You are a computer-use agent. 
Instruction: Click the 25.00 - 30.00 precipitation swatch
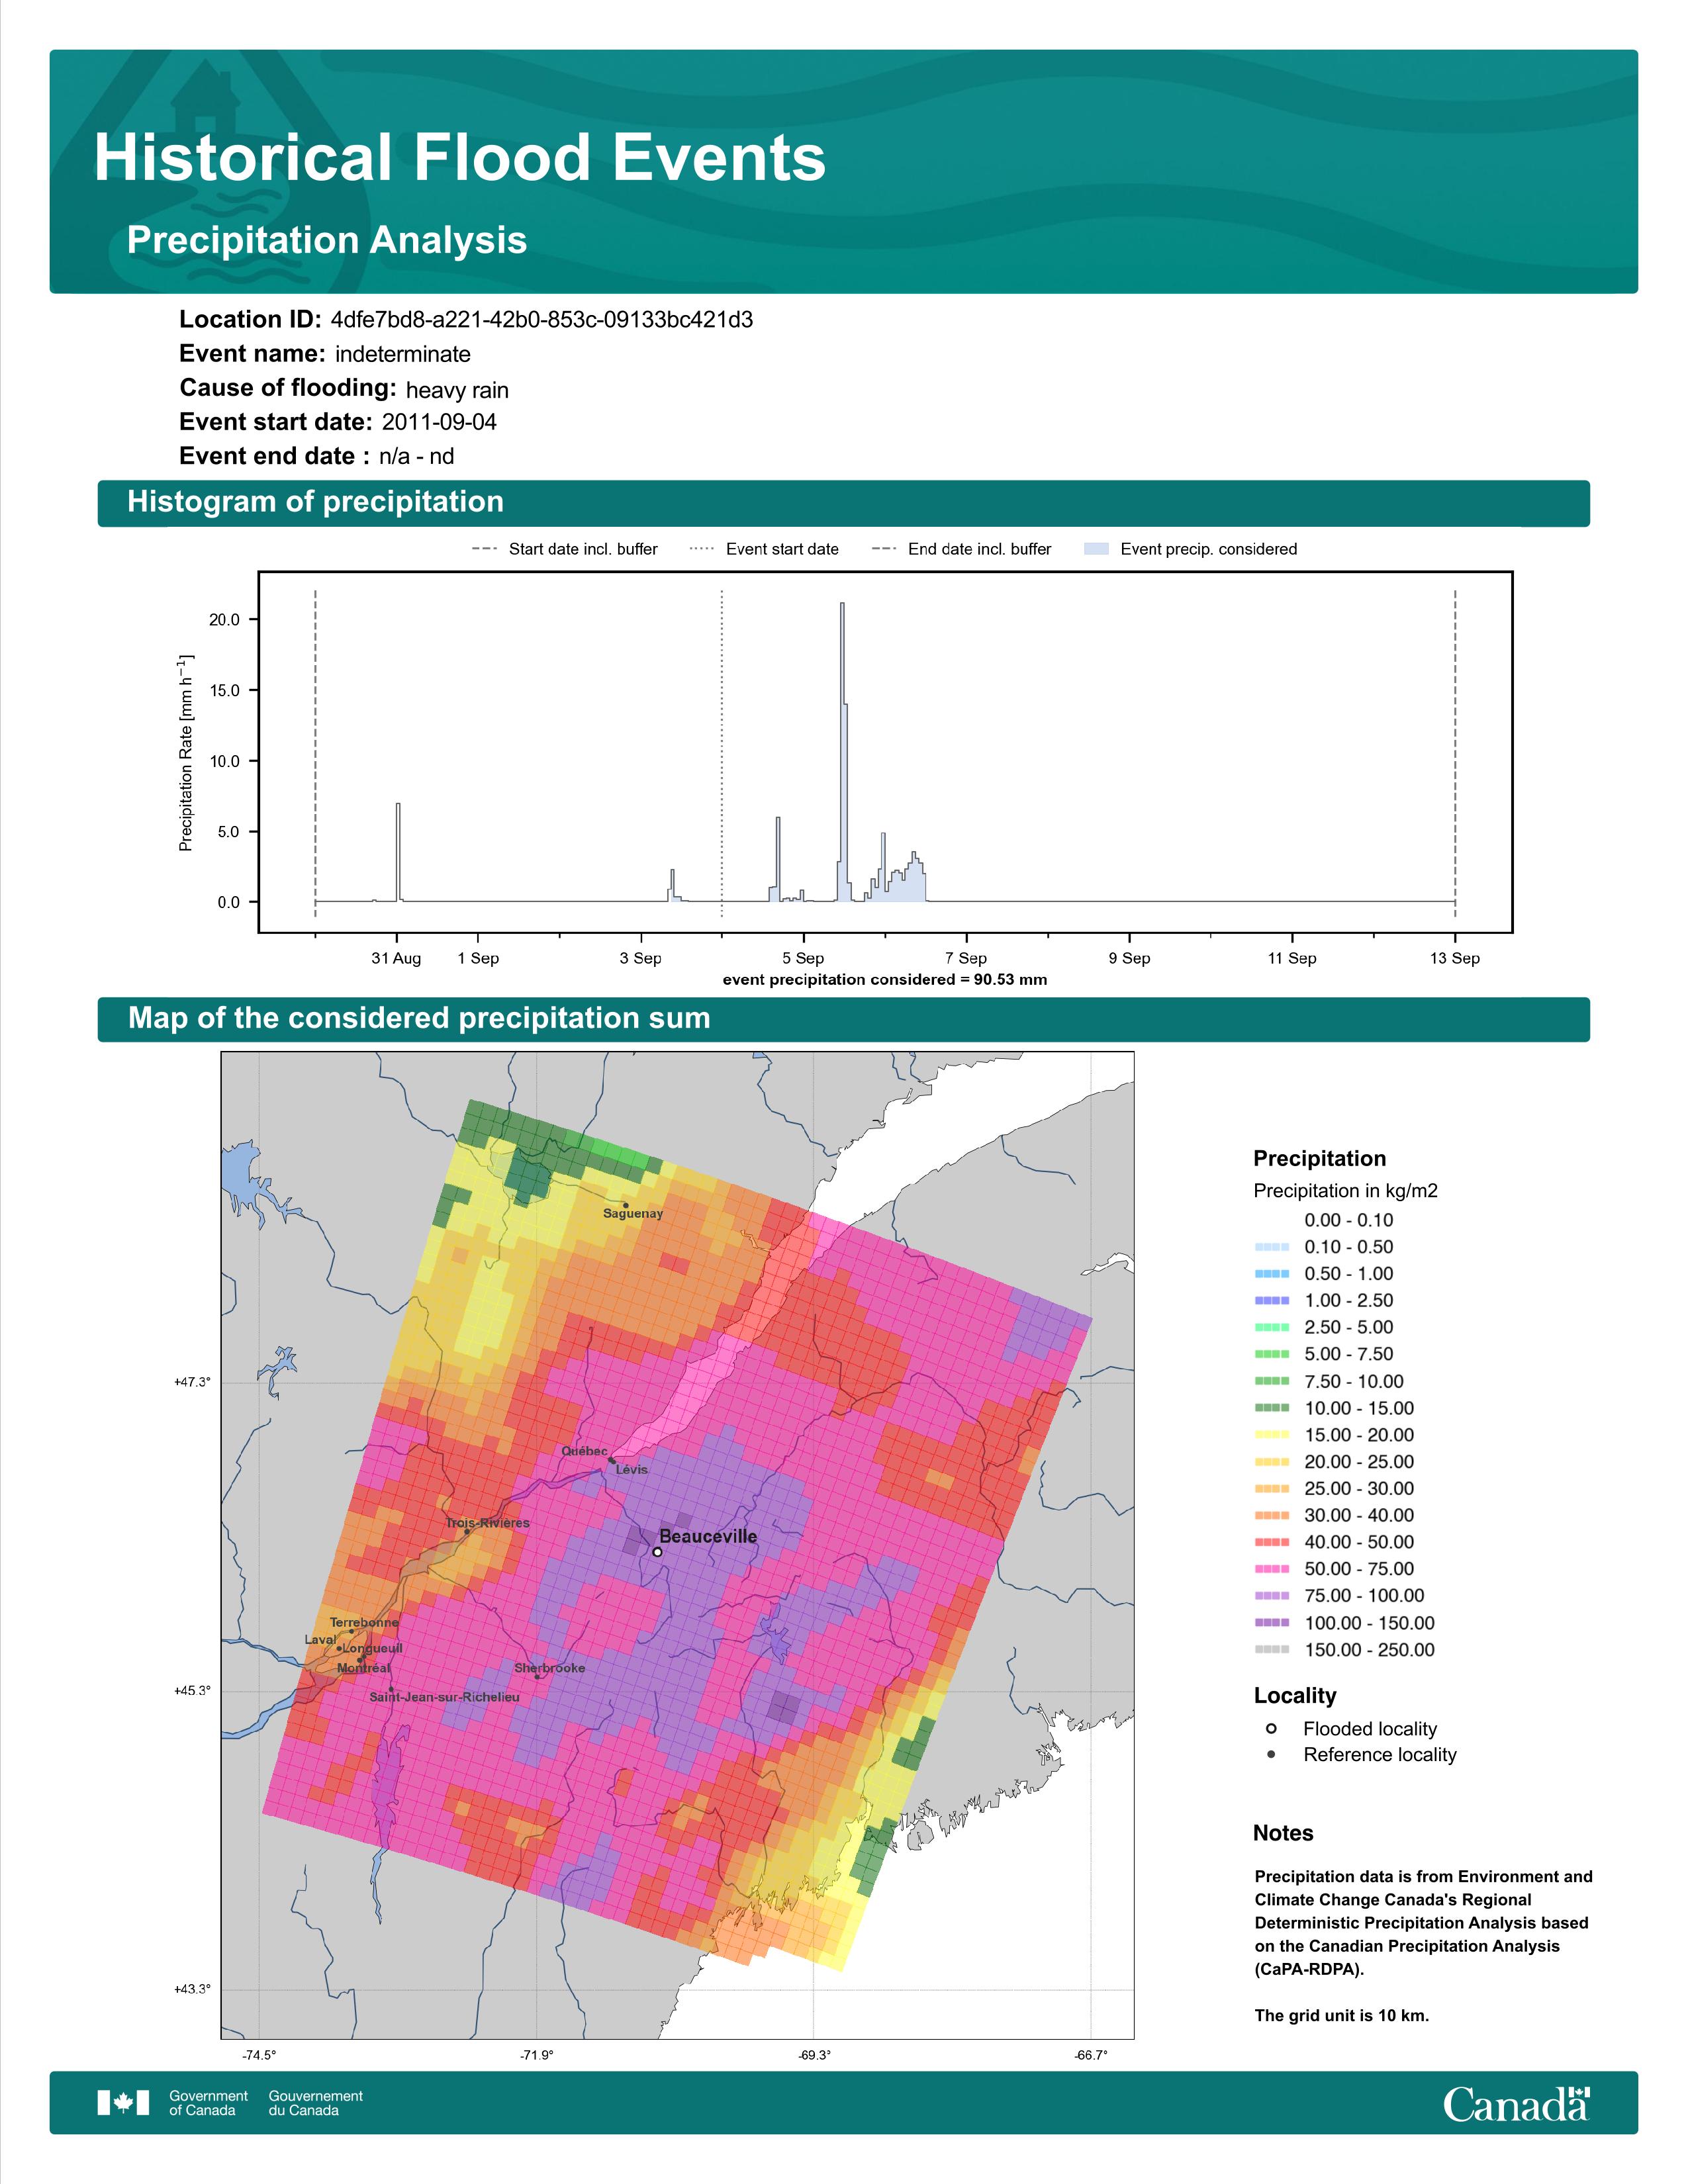(x=1271, y=1489)
